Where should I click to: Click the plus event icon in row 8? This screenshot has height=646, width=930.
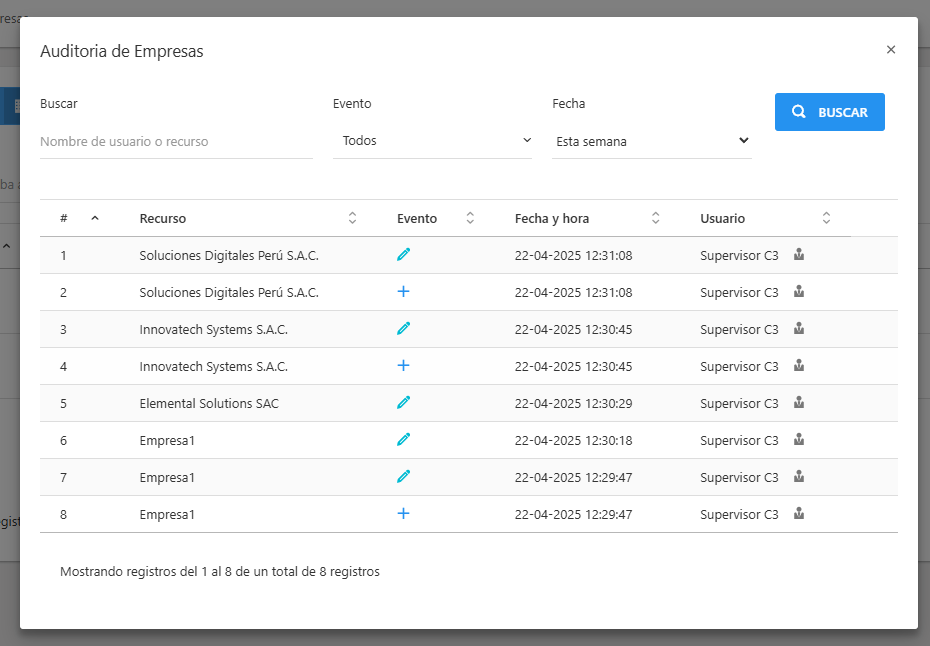(403, 514)
